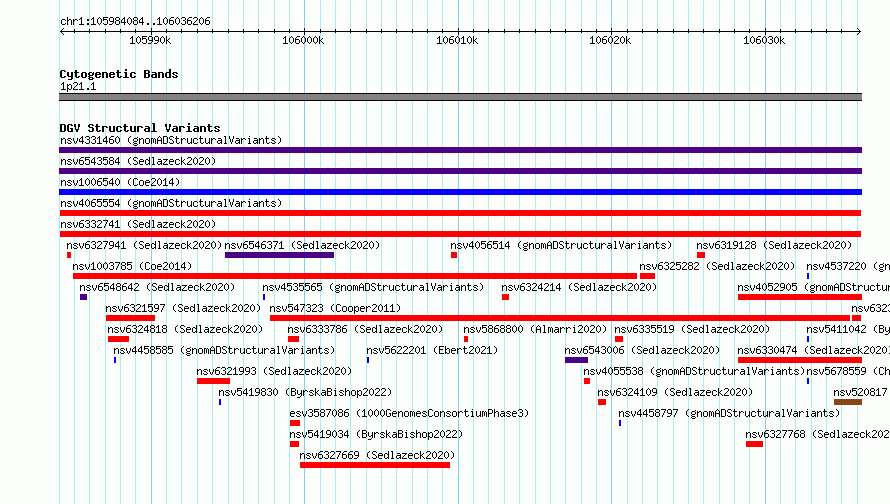Select the red bar under nsv547323
This screenshot has height=504, width=890.
coord(560,318)
